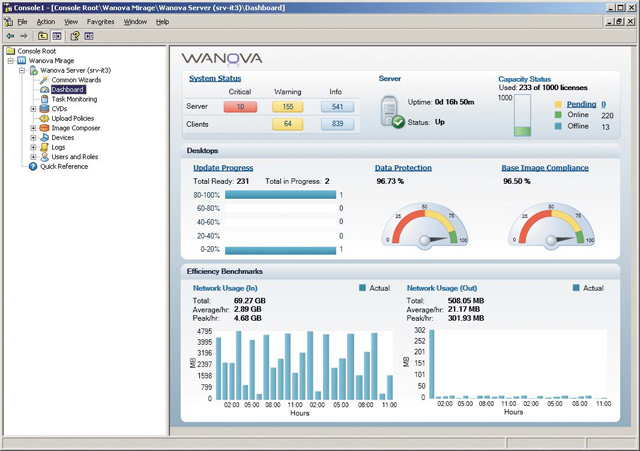
Task: Click the license capacity bar gauge
Action: 522,115
